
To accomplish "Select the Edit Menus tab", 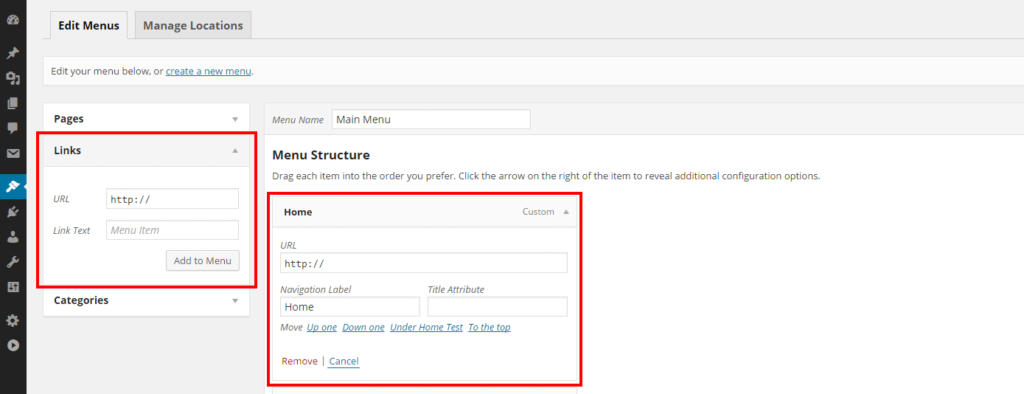I will click(89, 25).
